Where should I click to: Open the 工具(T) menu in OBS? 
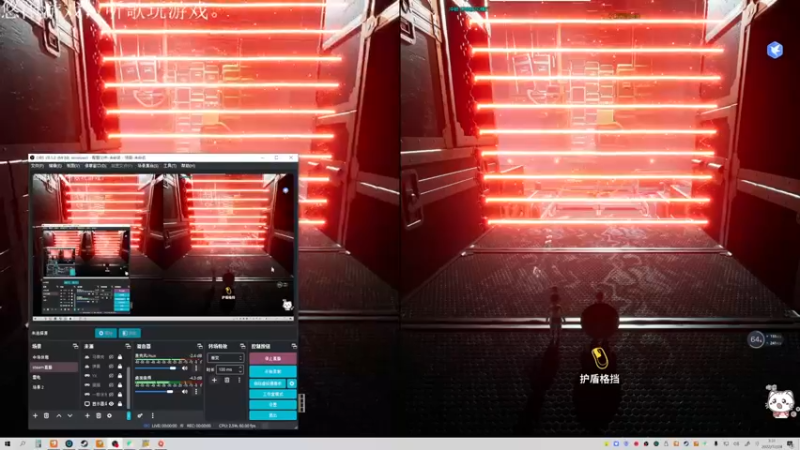point(169,166)
